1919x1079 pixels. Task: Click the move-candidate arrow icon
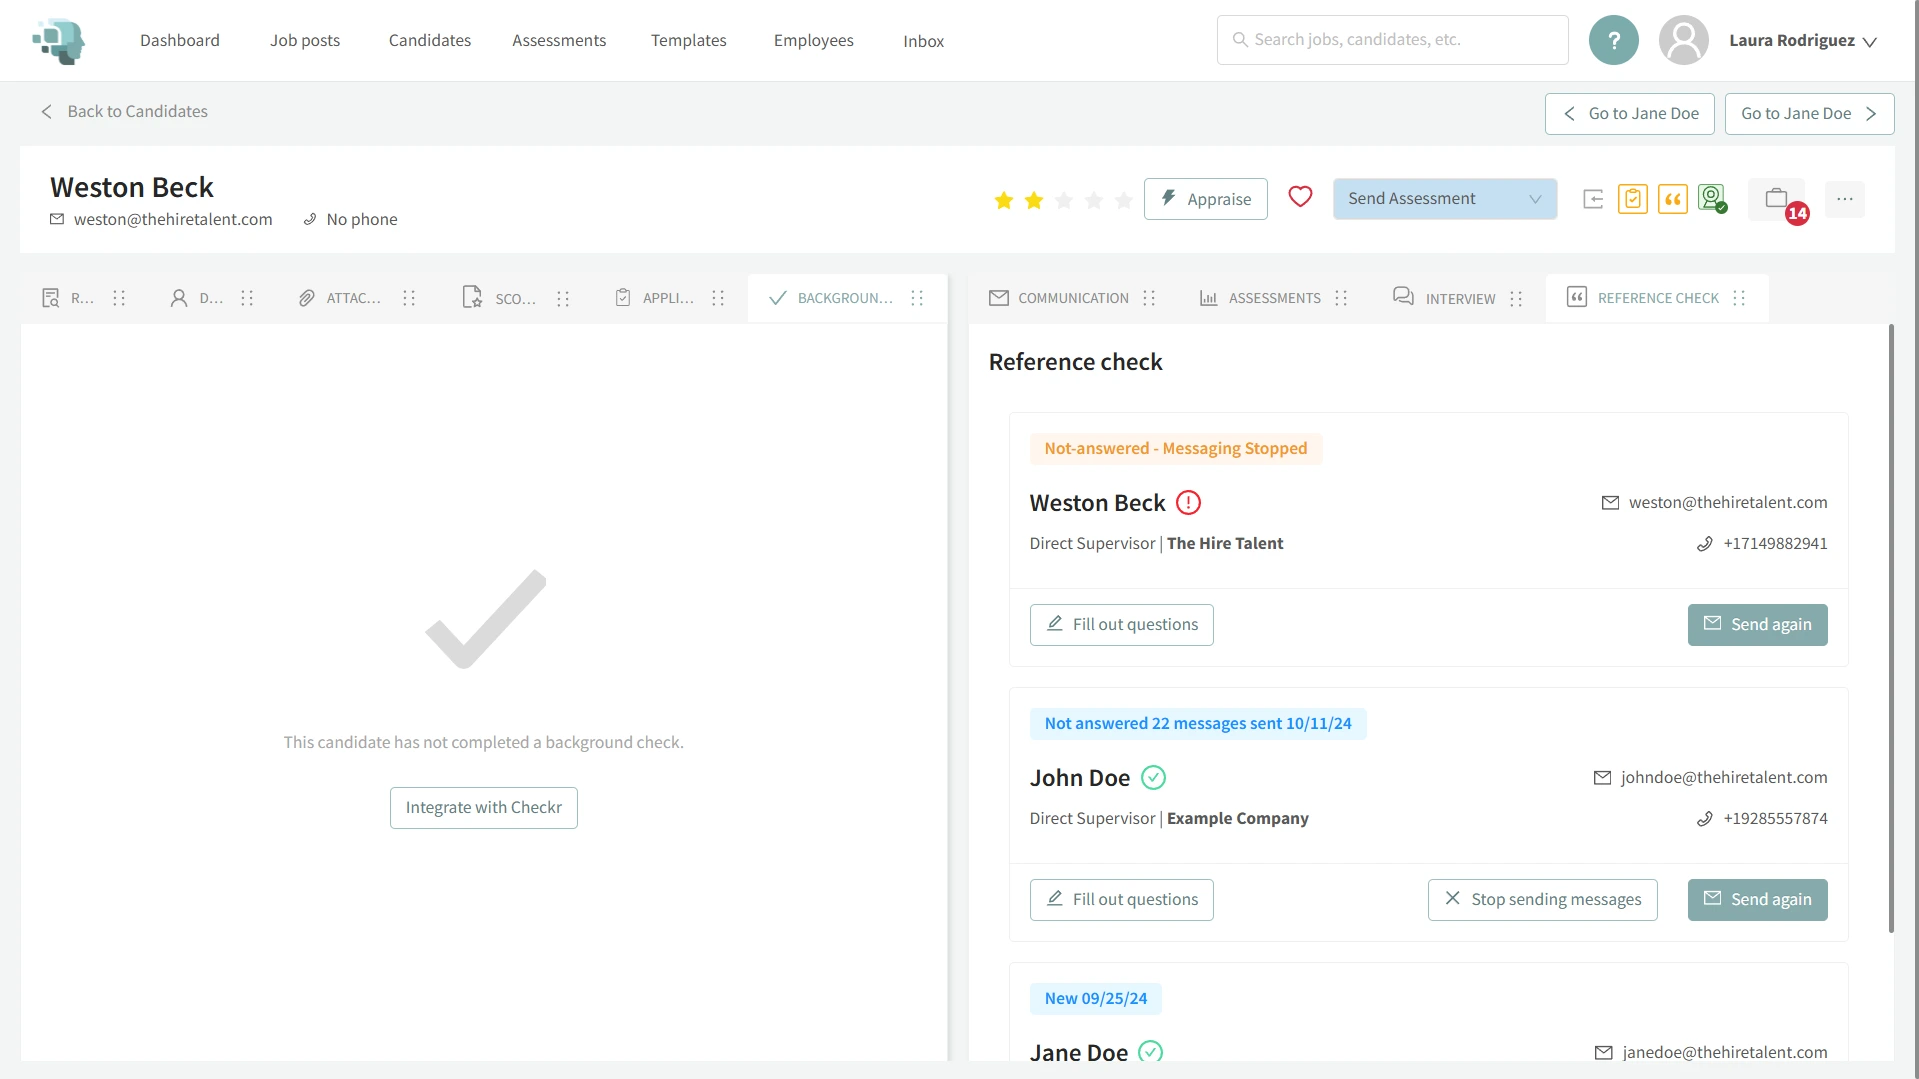[1593, 199]
